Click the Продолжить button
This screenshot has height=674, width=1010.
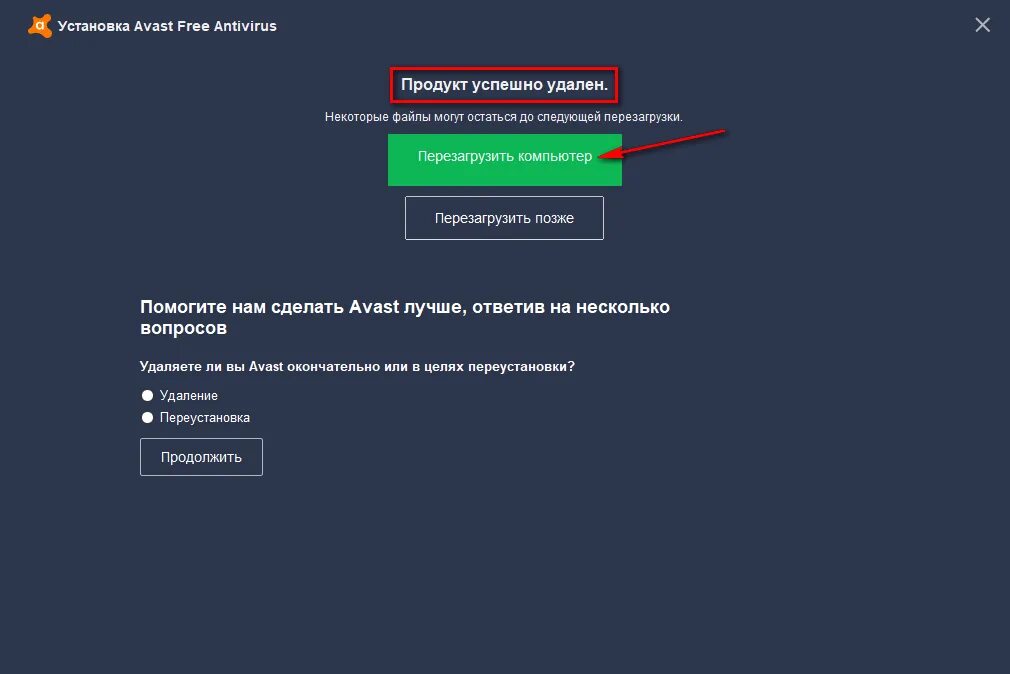coord(201,457)
